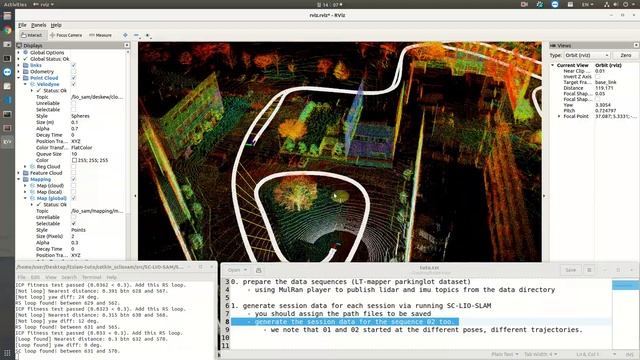Screen dimensions: 640x360
Task: Collapse the Point Cloud group
Action: (x=18, y=78)
